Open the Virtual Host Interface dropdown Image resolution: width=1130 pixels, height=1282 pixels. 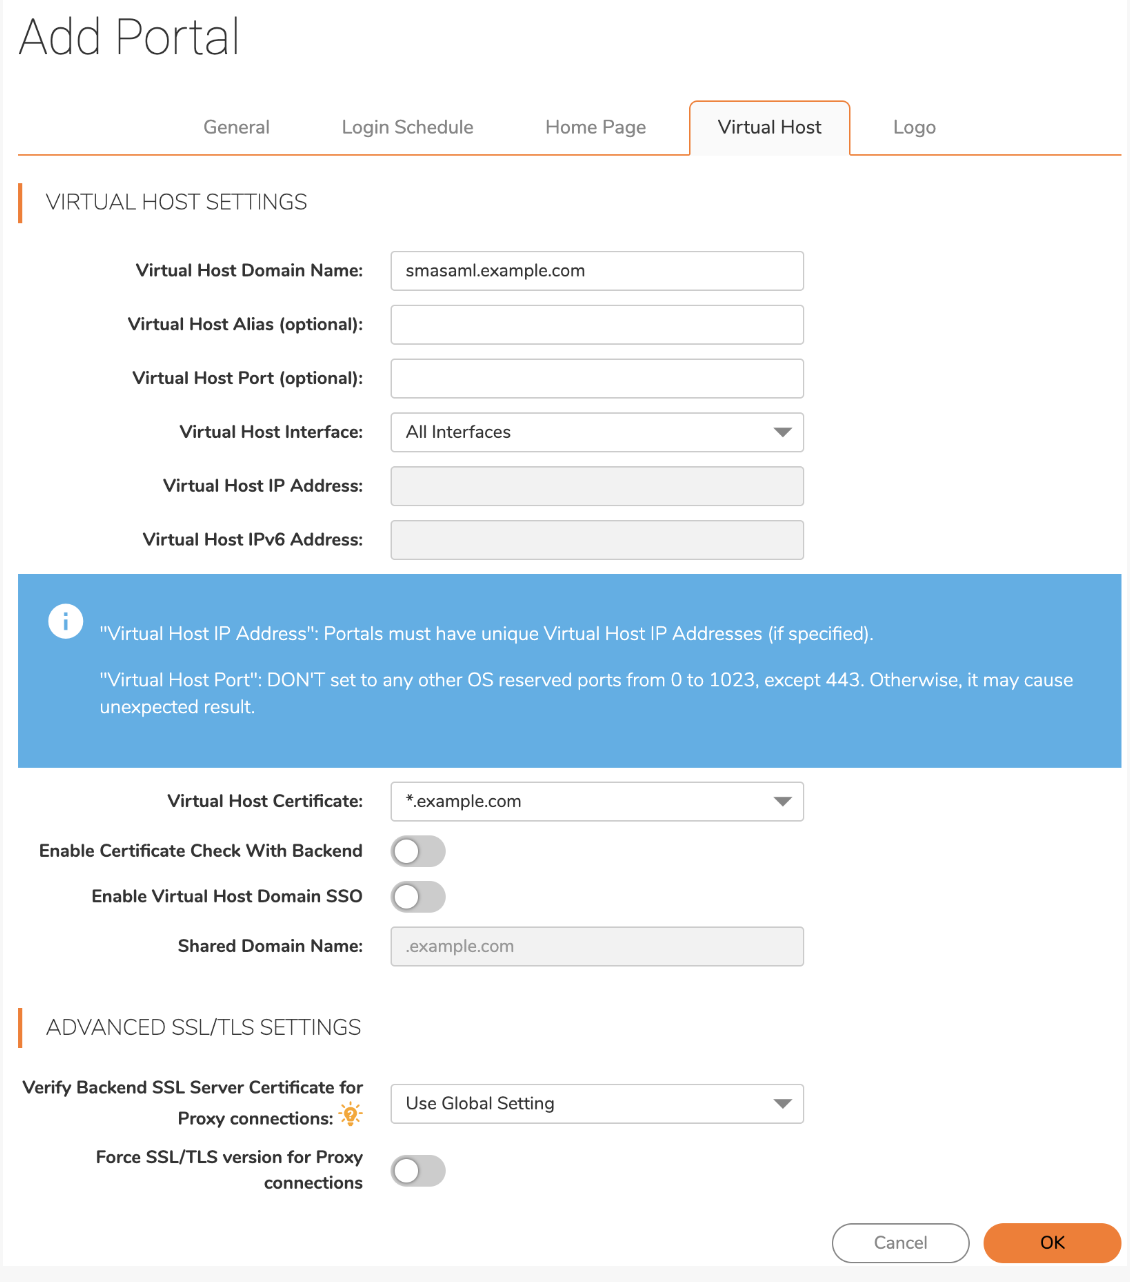pos(597,432)
